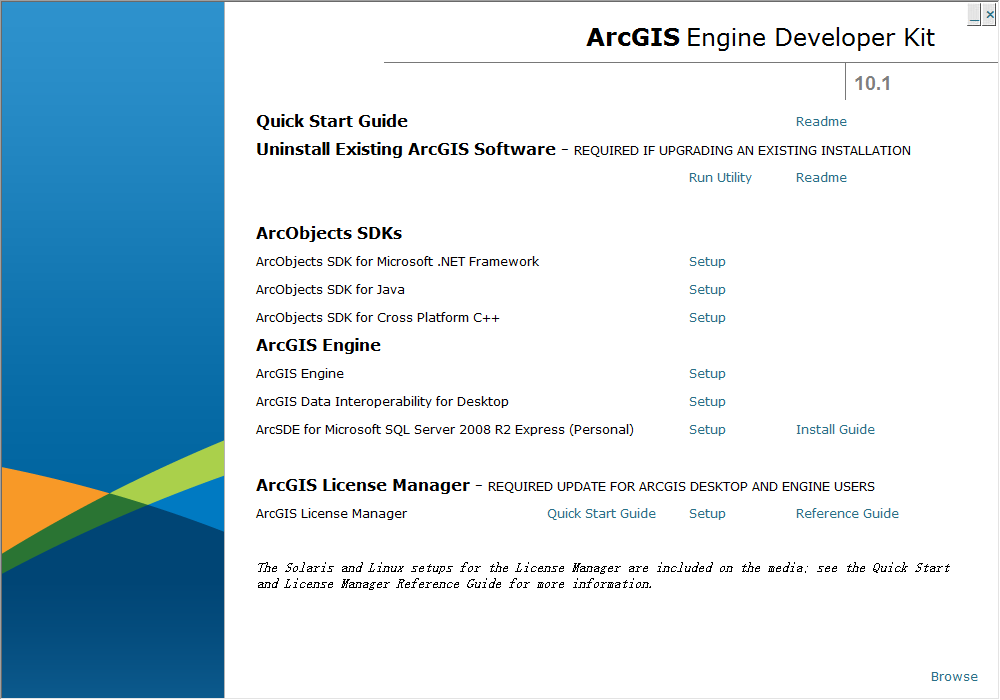Install ArcGIS Data Interoperability for Desktop
1000x700 pixels.
point(707,401)
